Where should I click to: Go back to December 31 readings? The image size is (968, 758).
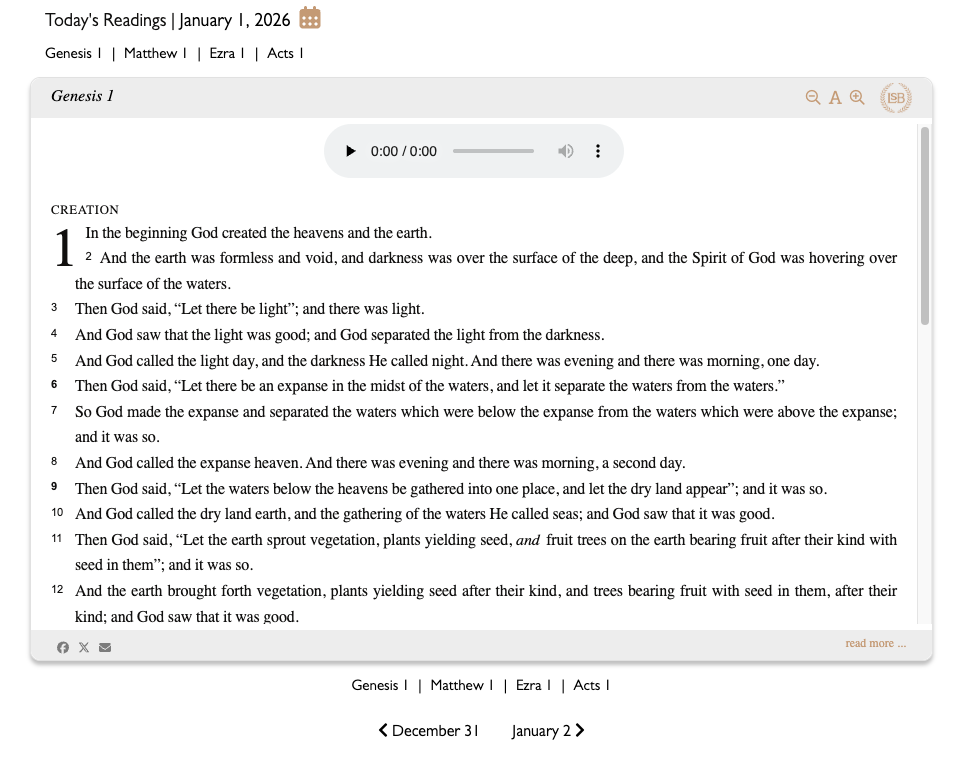pyautogui.click(x=428, y=731)
